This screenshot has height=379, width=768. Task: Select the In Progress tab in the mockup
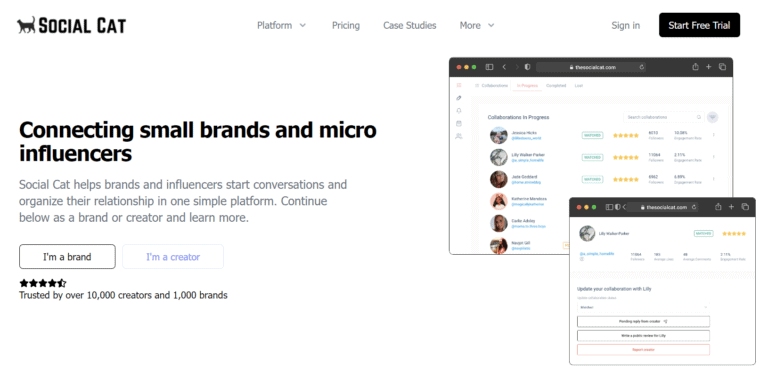pyautogui.click(x=527, y=86)
